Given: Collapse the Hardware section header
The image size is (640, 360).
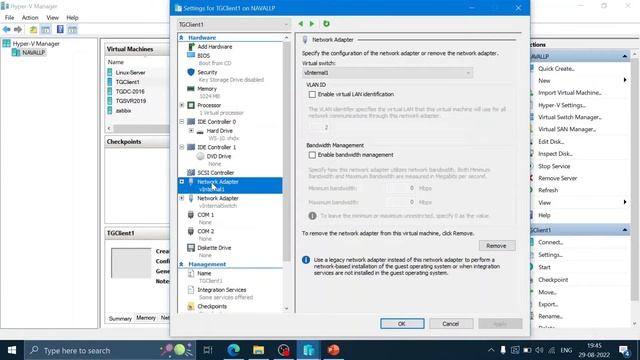Looking at the screenshot, I should [x=181, y=38].
